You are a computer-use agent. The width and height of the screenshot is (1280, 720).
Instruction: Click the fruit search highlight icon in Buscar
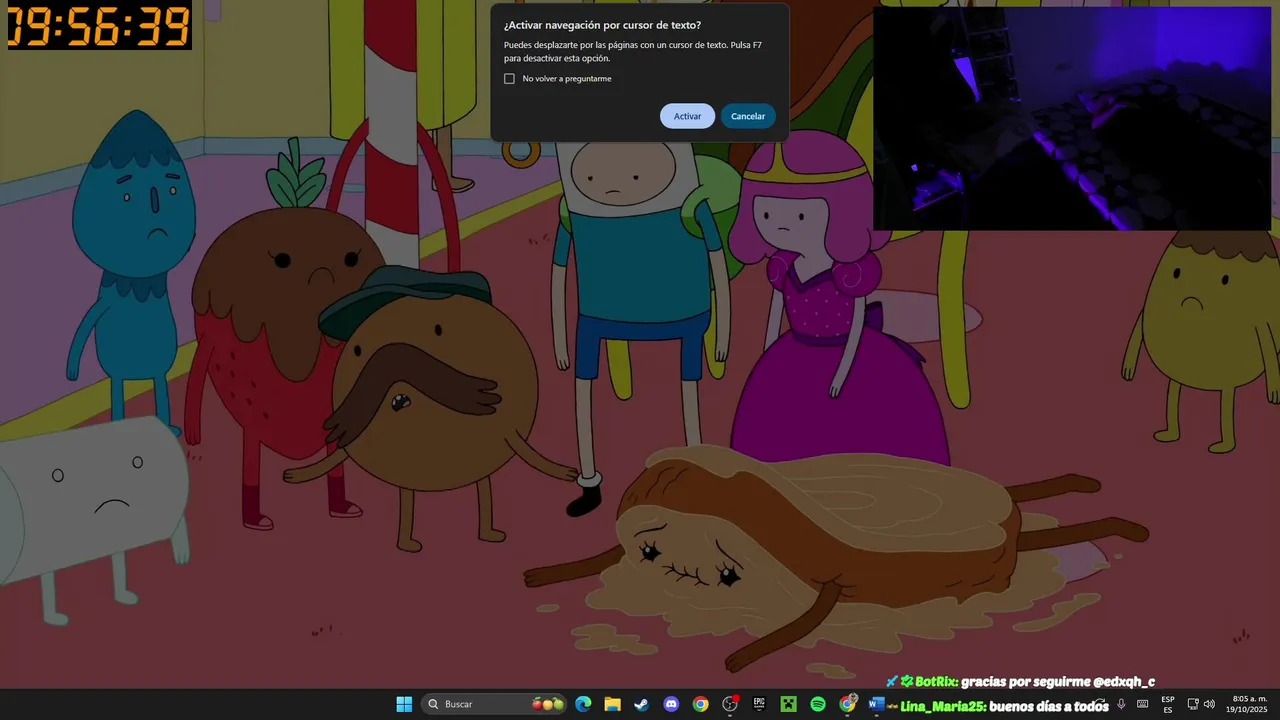coord(548,704)
